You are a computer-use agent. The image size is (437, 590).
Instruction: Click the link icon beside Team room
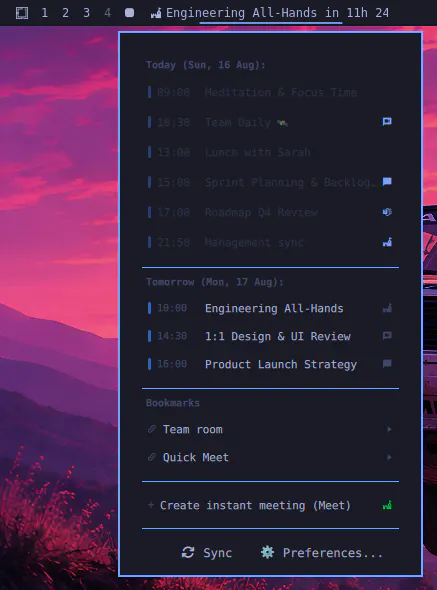pos(152,429)
